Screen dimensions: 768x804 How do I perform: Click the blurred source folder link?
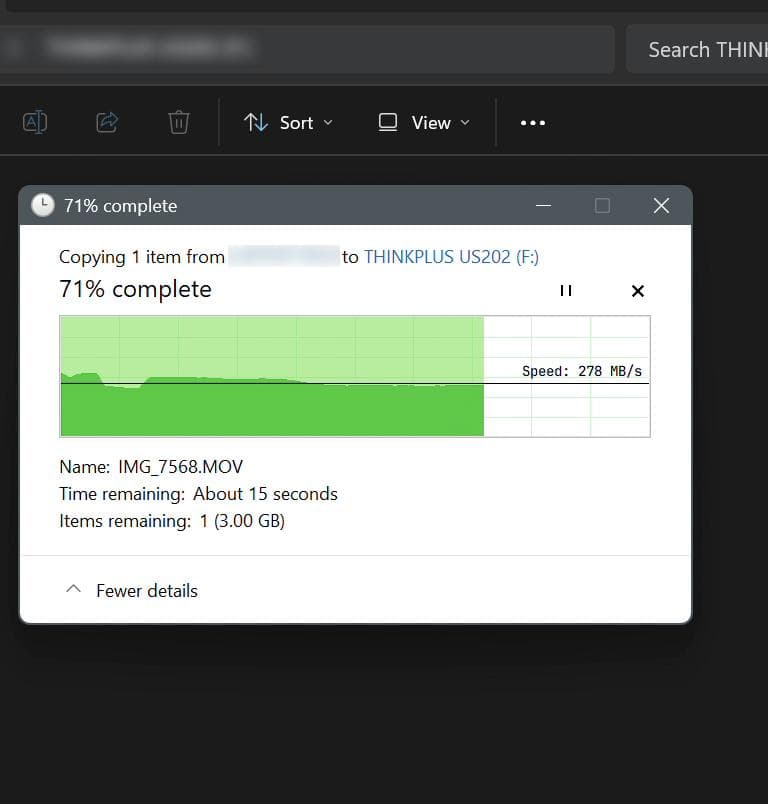coord(284,256)
